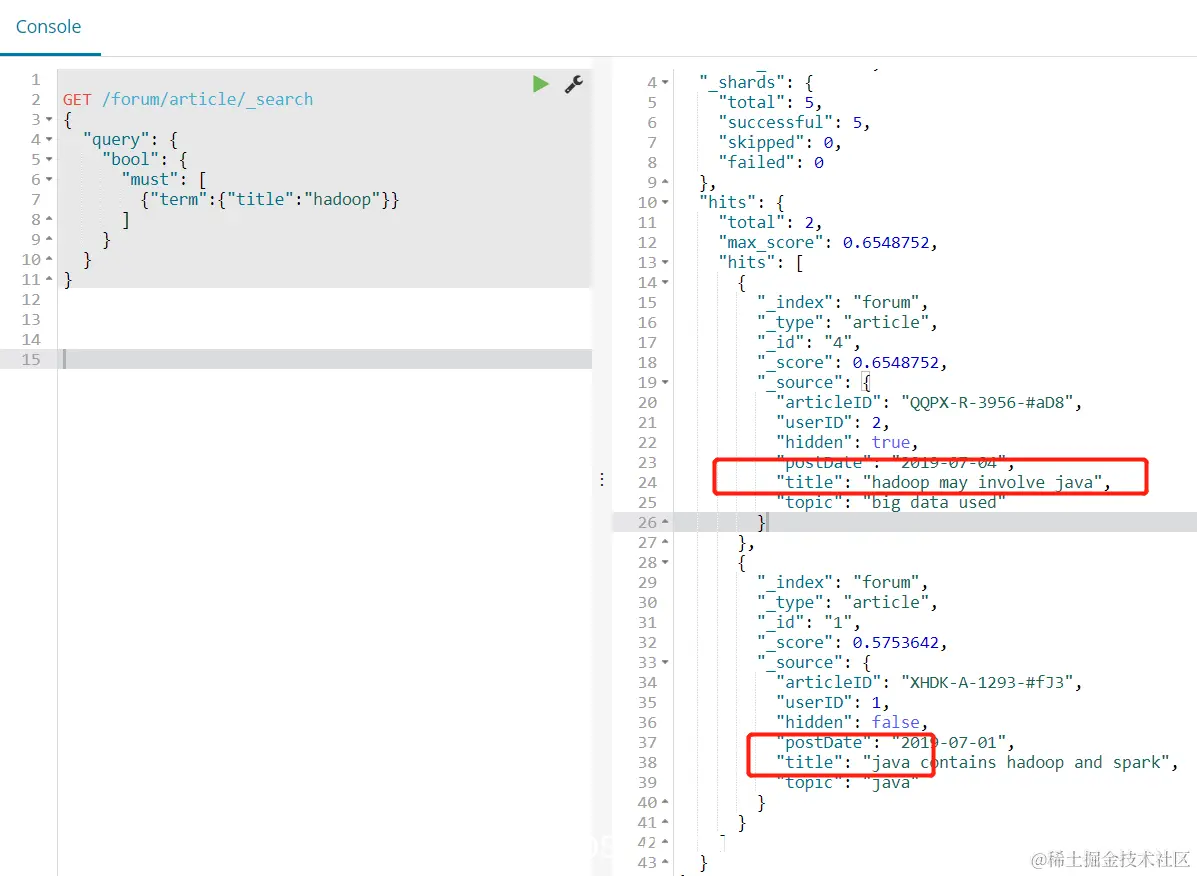Toggle fold marker at editor line 8
The width and height of the screenshot is (1197, 876).
point(49,219)
